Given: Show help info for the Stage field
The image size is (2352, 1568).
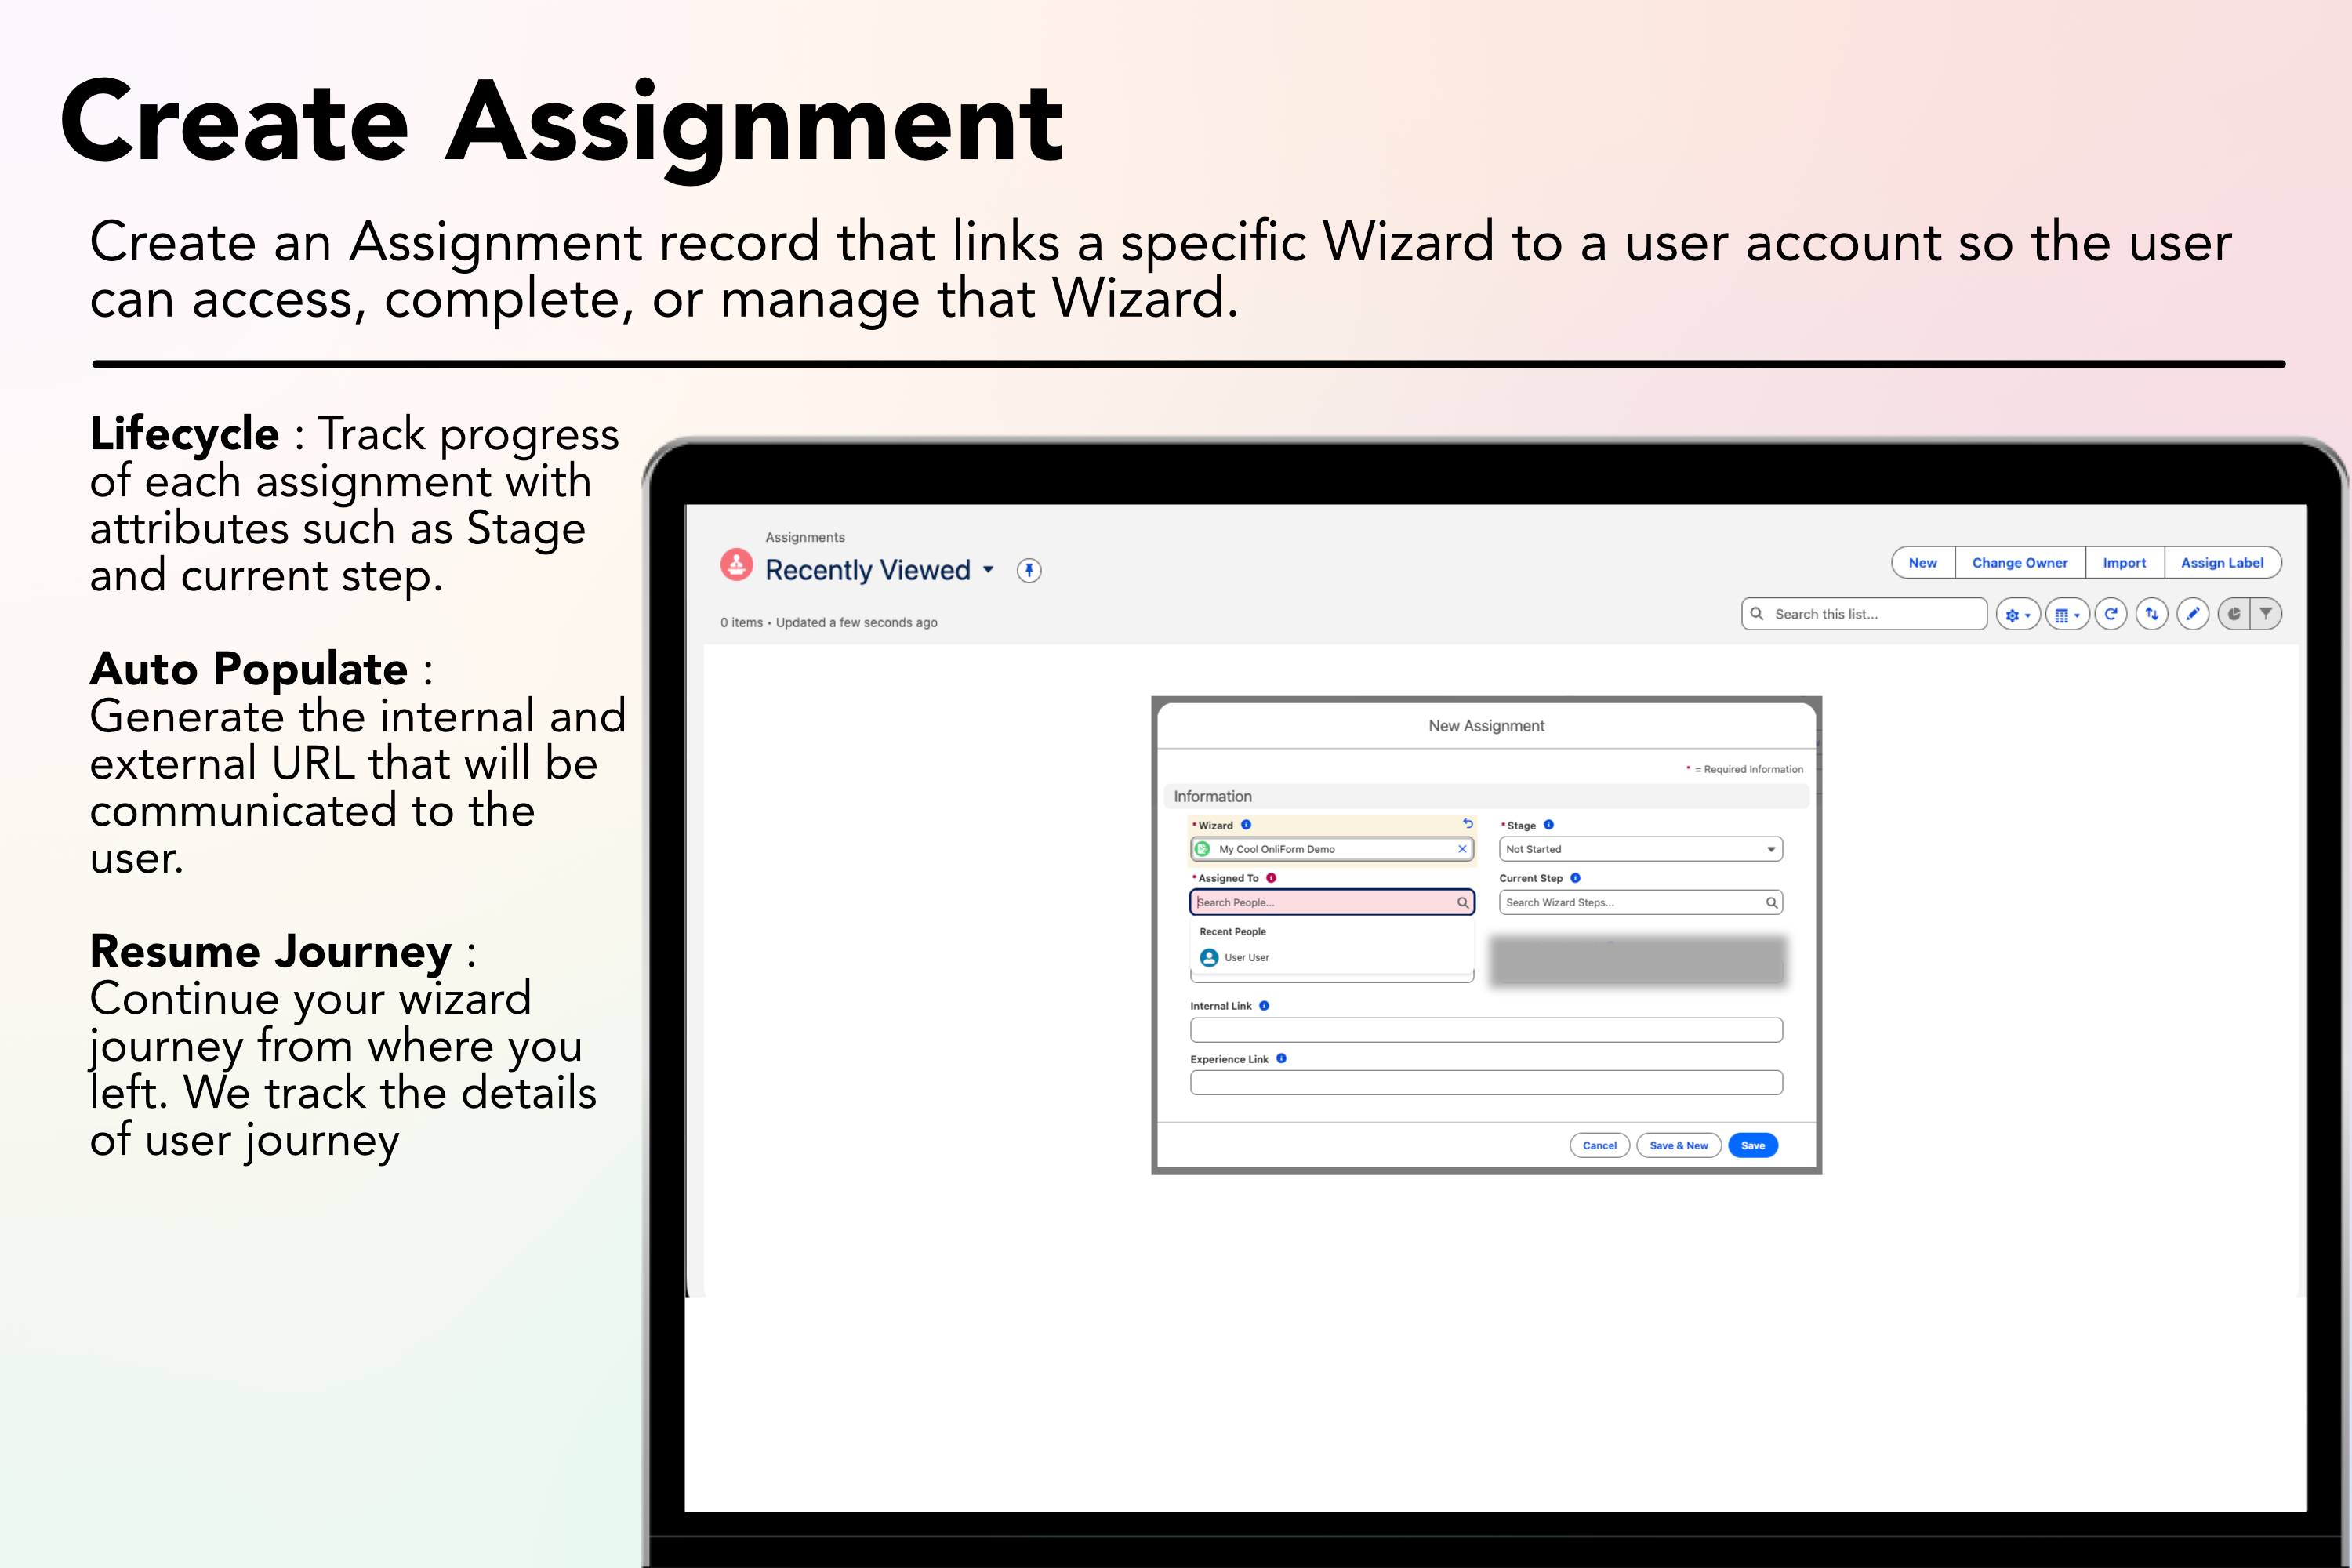Looking at the screenshot, I should (x=1549, y=825).
